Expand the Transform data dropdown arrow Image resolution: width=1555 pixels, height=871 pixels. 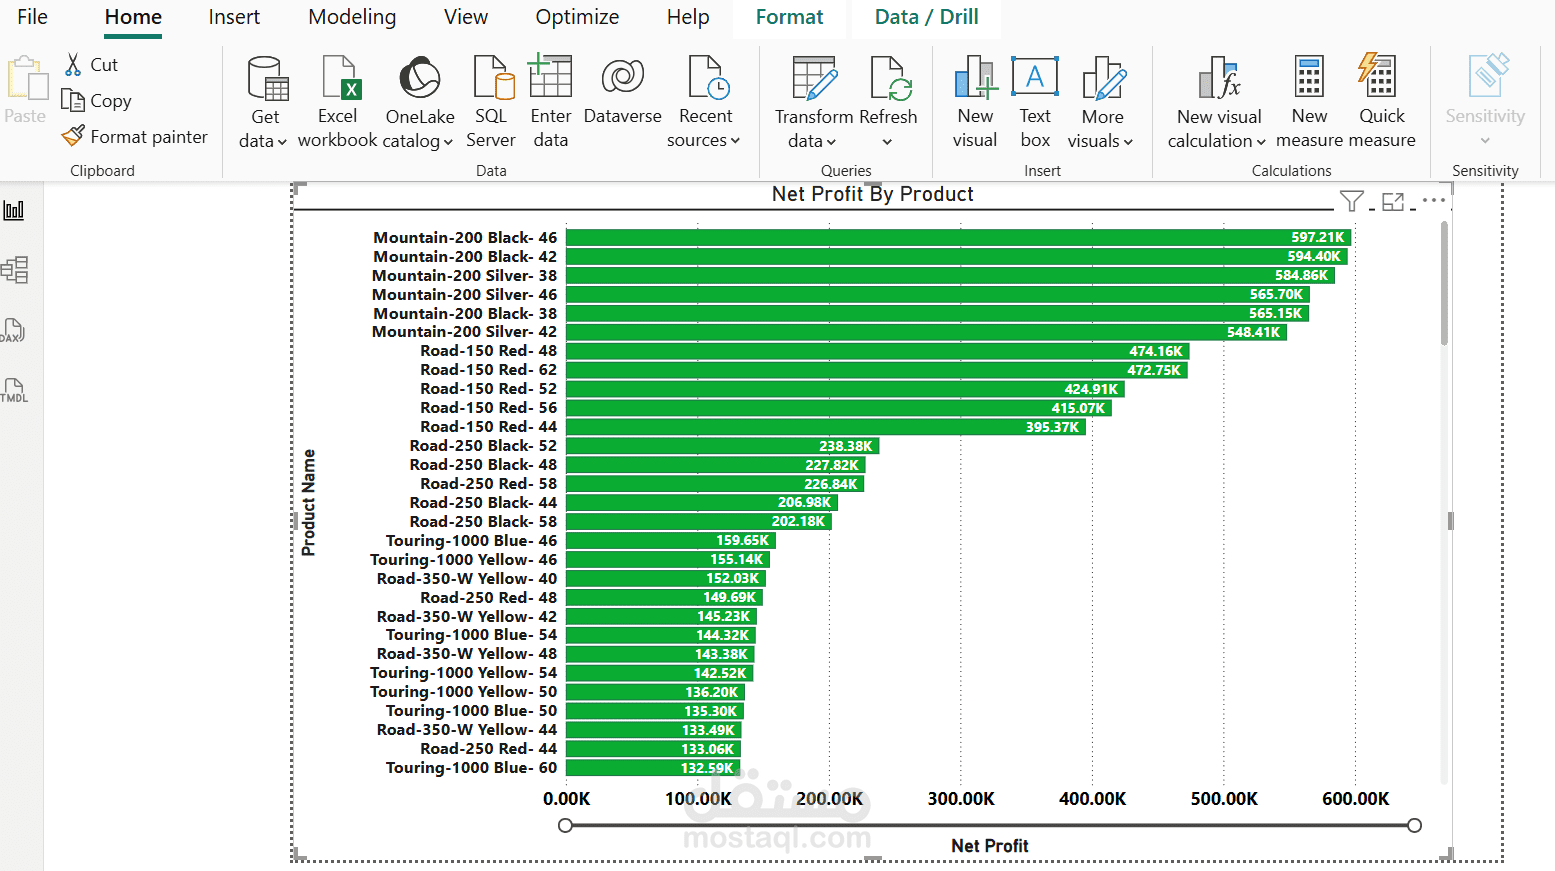[831, 142]
